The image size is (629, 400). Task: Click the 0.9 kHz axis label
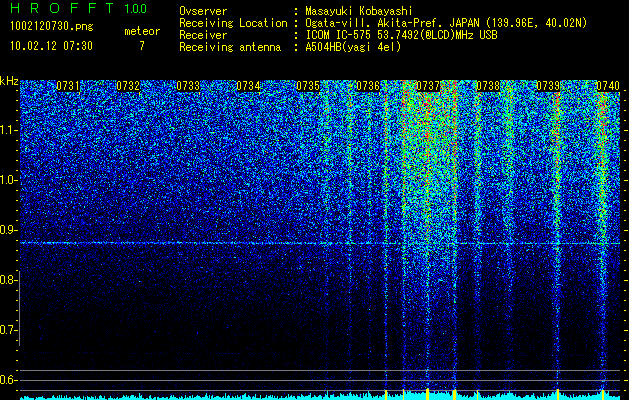tap(8, 230)
